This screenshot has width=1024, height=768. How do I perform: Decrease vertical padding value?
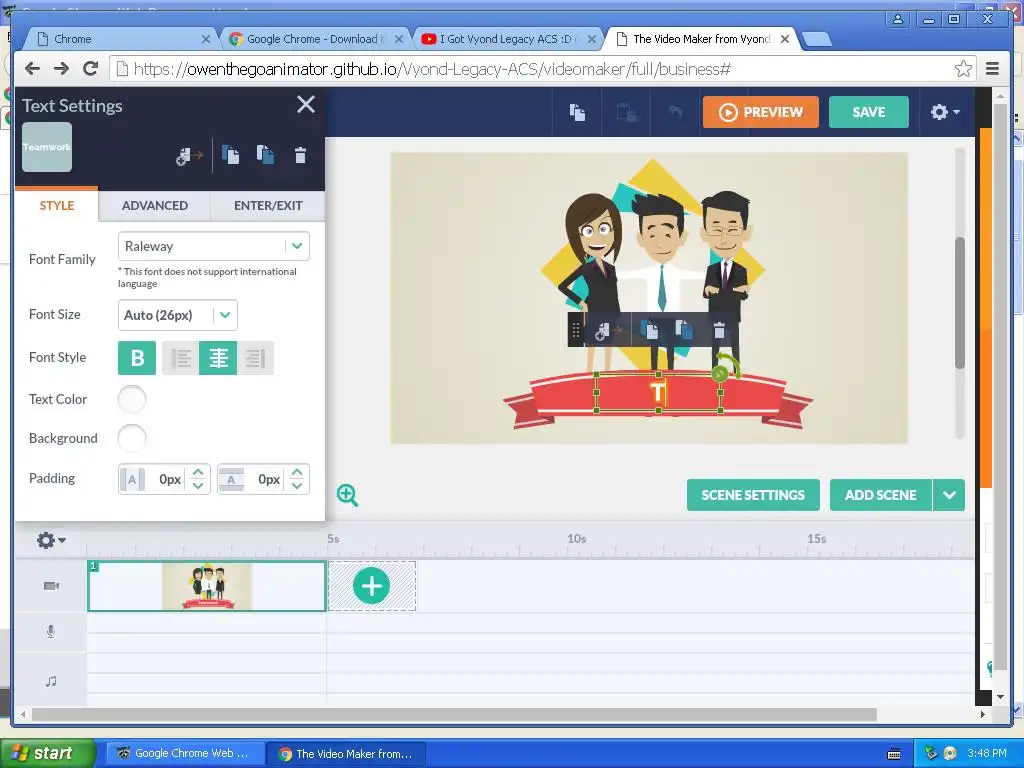(297, 486)
